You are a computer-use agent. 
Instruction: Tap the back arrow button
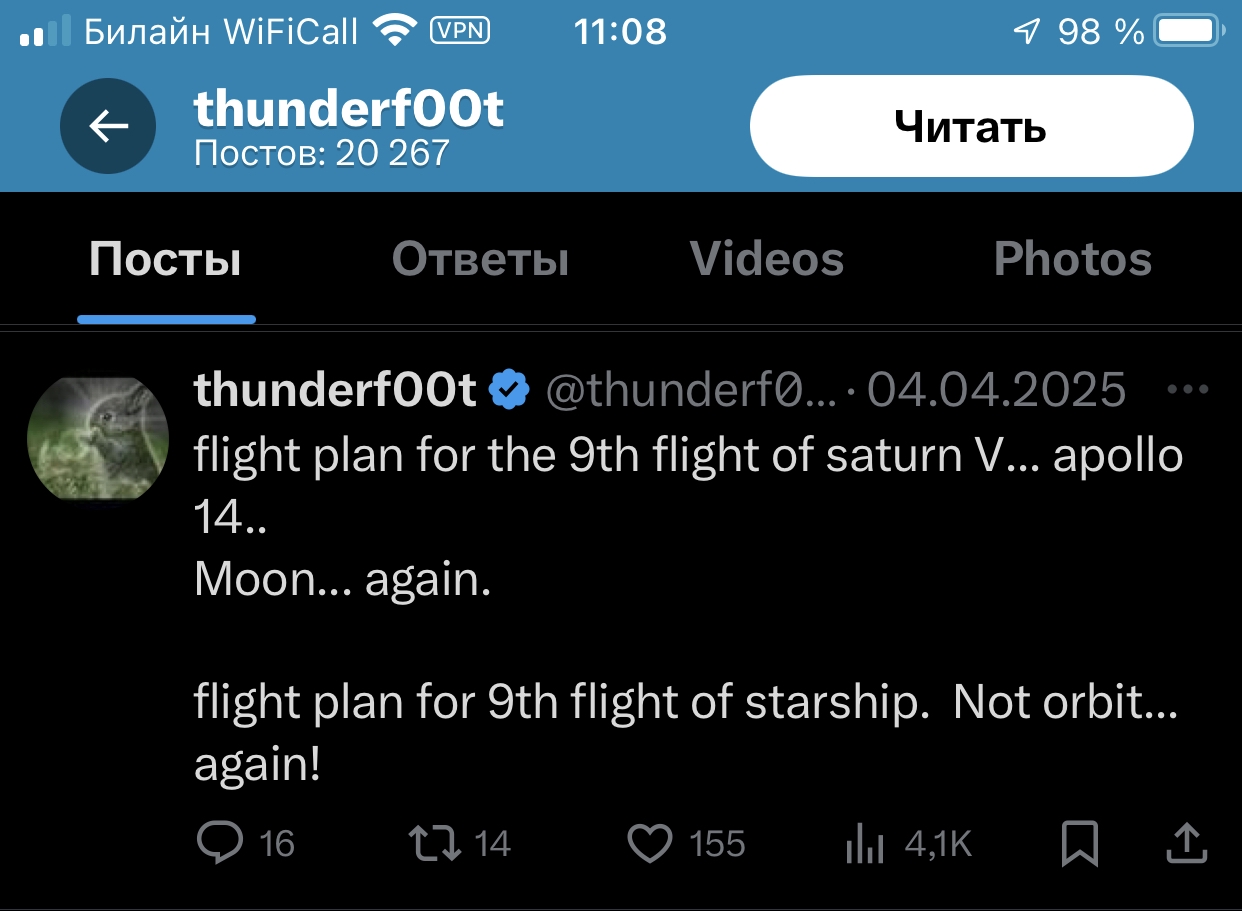coord(108,126)
